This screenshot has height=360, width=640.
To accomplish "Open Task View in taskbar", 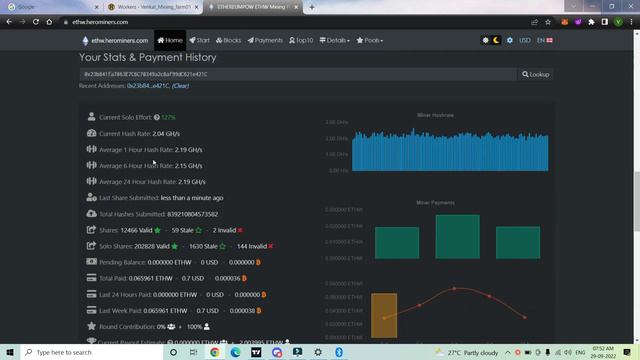I will tap(193, 352).
